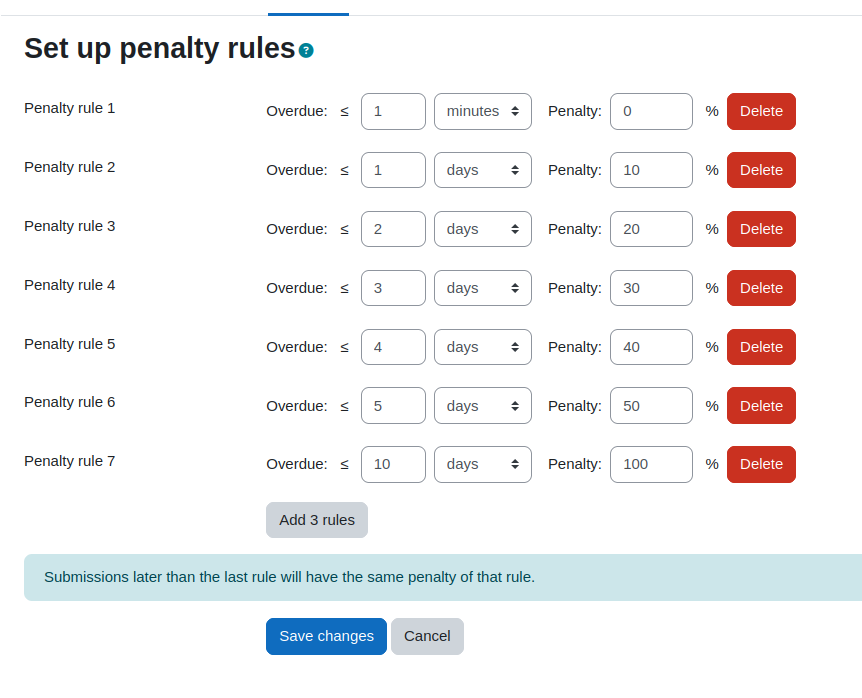Click the penalty field showing 0

click(x=651, y=112)
